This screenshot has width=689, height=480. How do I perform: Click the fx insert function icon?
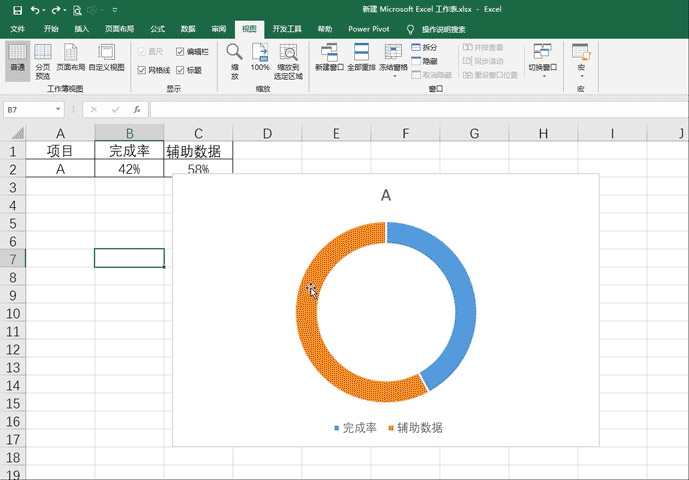click(137, 109)
